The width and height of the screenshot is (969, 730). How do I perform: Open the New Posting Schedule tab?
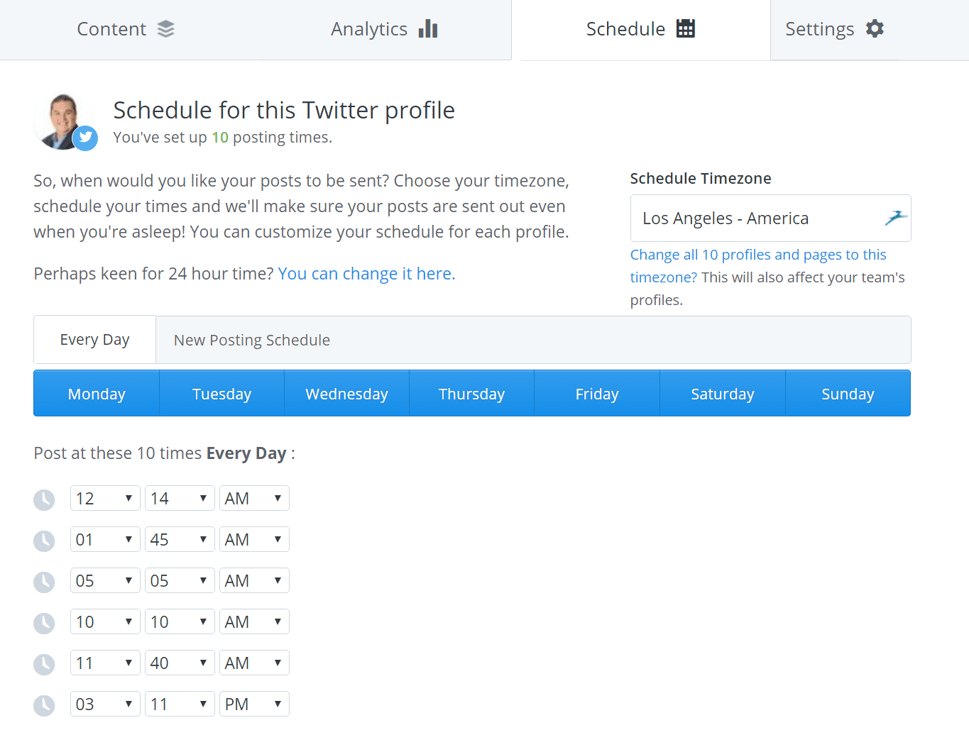pos(252,340)
